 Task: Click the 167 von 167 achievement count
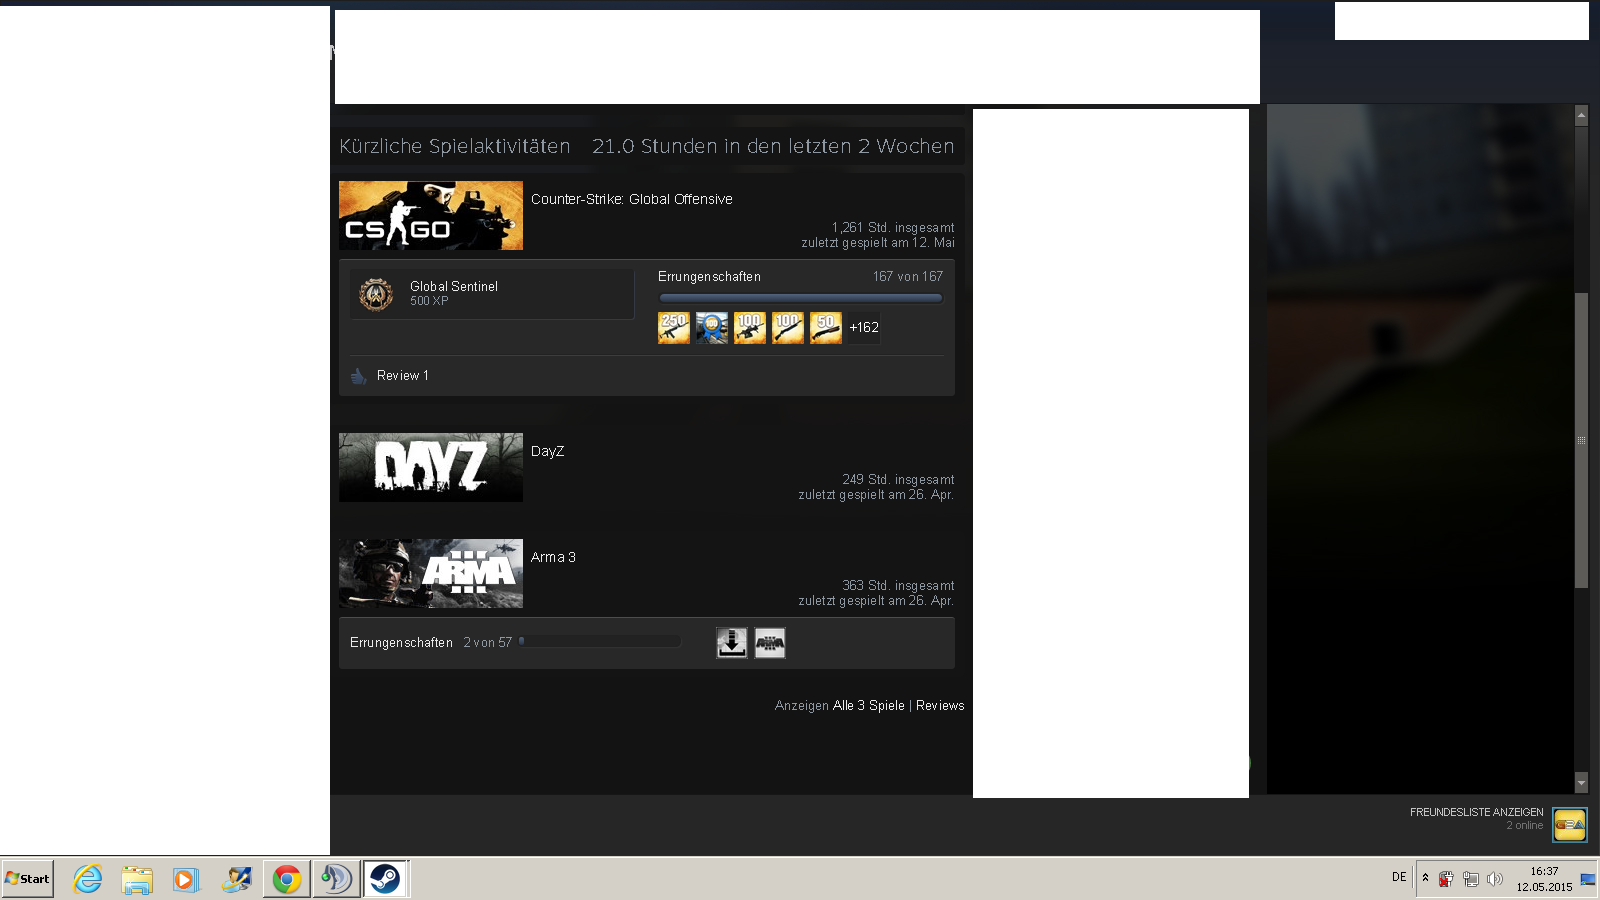[x=908, y=277]
